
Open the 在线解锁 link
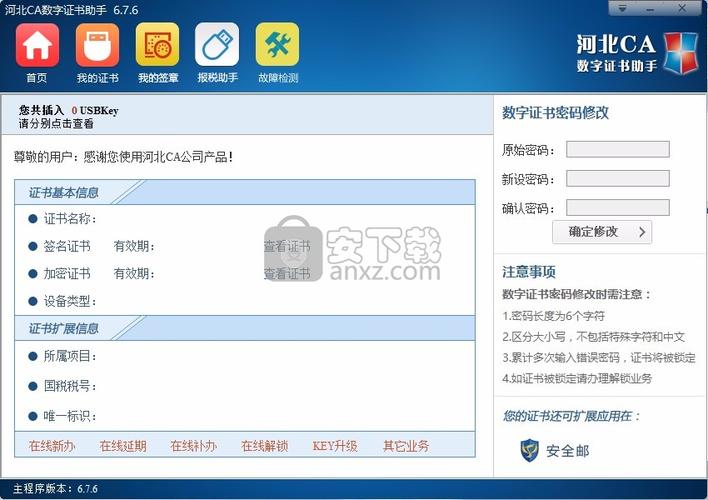pos(264,446)
